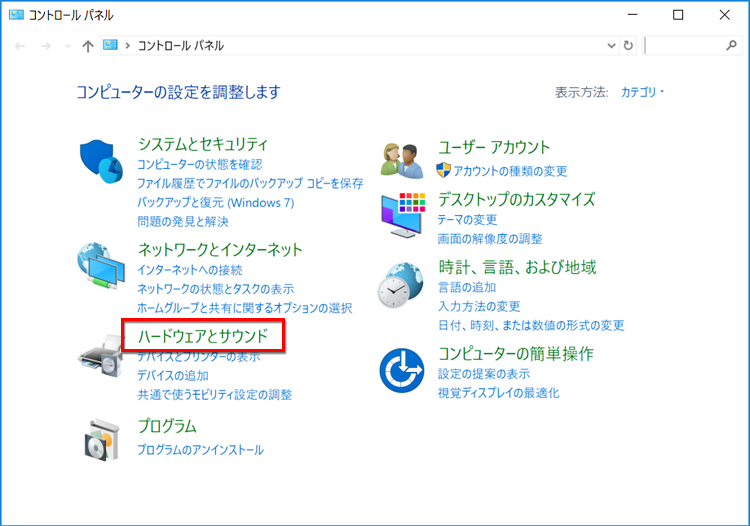Viewport: 750px width, 526px height.
Task: Click デバイスとプリンターの表示 link
Action: coord(199,357)
